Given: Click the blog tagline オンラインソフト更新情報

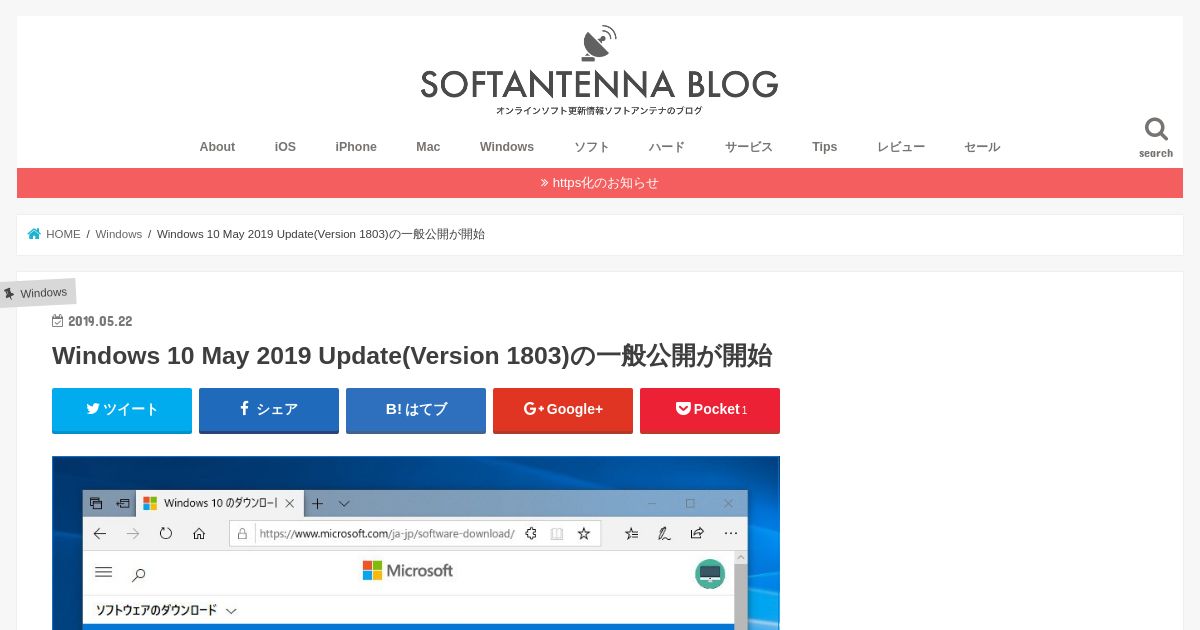Looking at the screenshot, I should click(x=599, y=111).
